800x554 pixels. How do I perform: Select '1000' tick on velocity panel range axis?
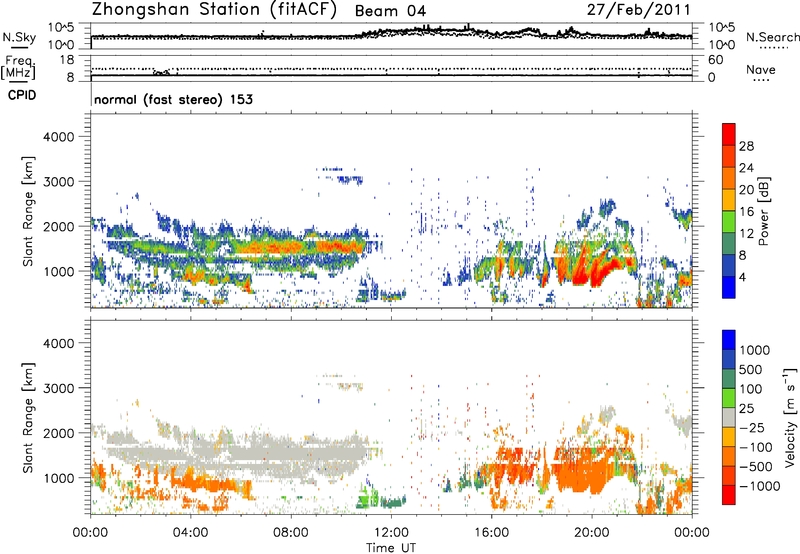click(x=58, y=478)
